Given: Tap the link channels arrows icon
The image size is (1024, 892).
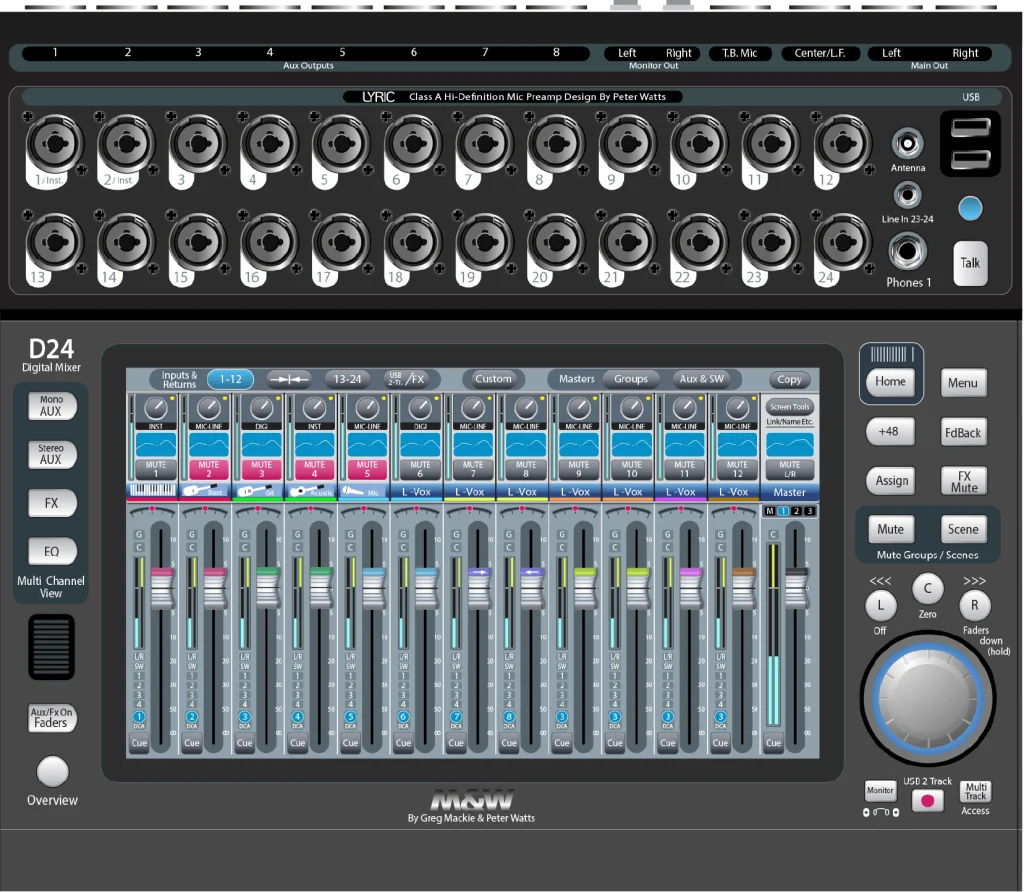Looking at the screenshot, I should [x=289, y=379].
